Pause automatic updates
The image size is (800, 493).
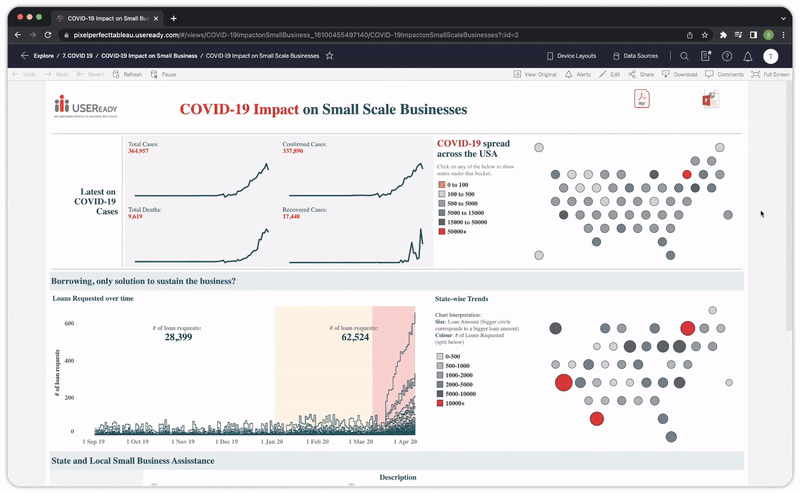click(x=163, y=74)
